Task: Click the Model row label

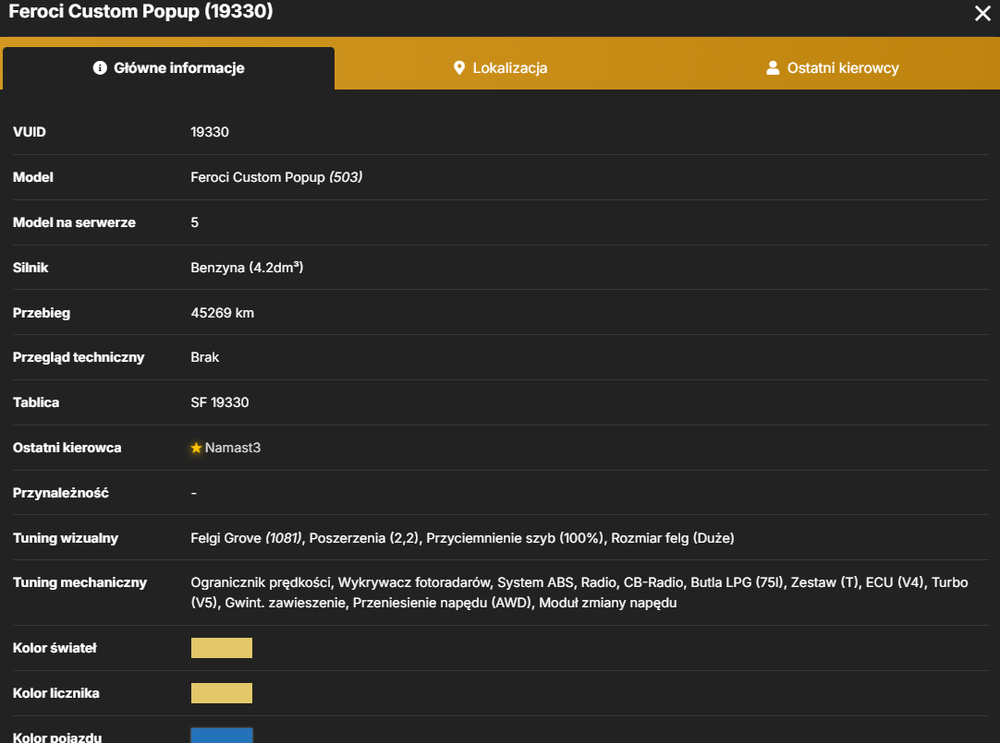Action: (x=33, y=177)
